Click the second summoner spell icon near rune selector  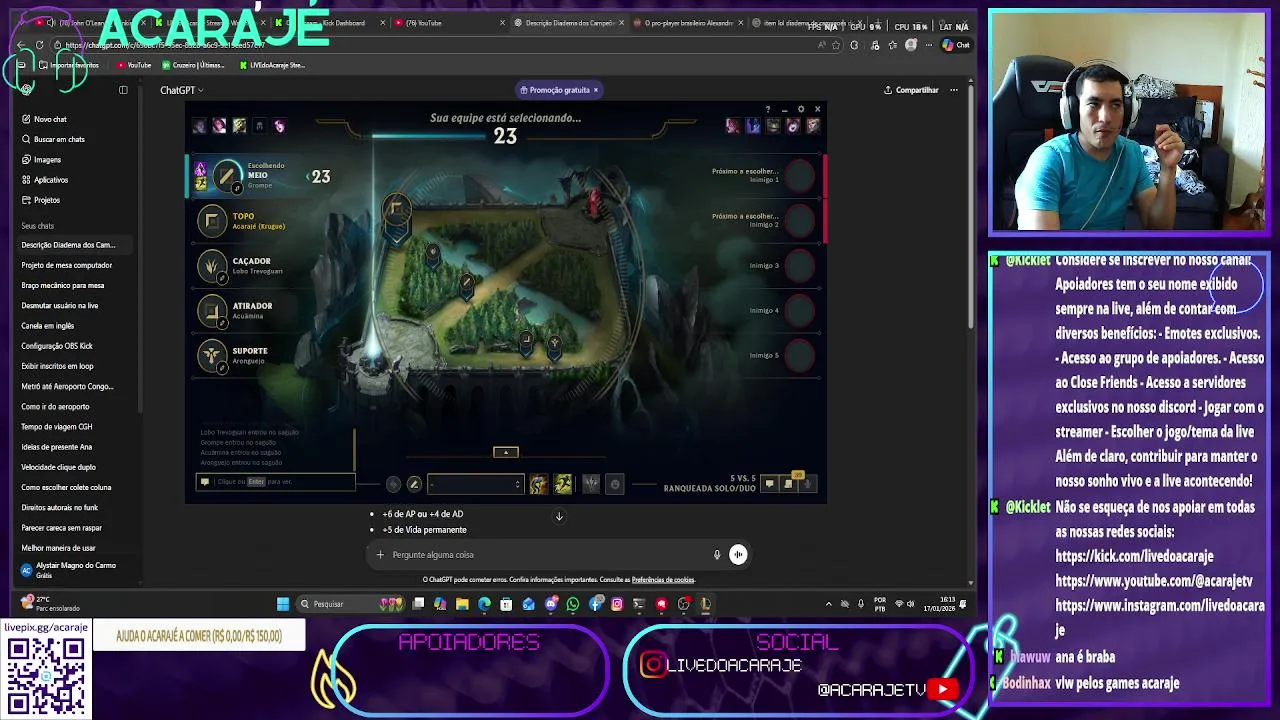coord(562,484)
